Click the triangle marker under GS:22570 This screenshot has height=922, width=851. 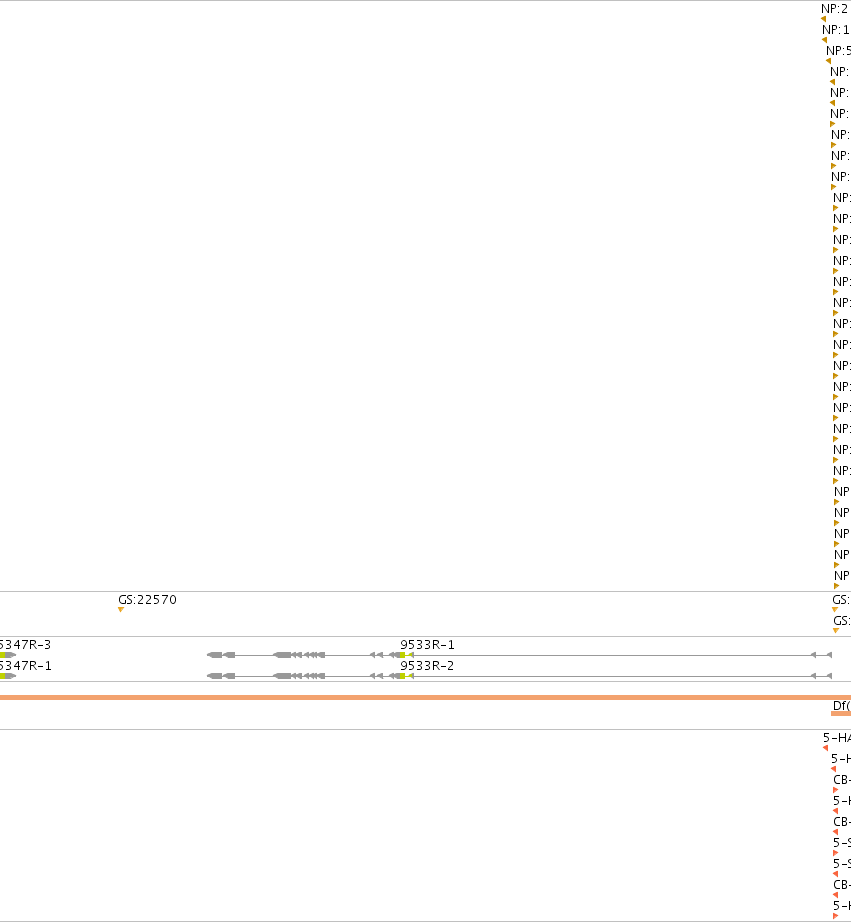(x=121, y=610)
